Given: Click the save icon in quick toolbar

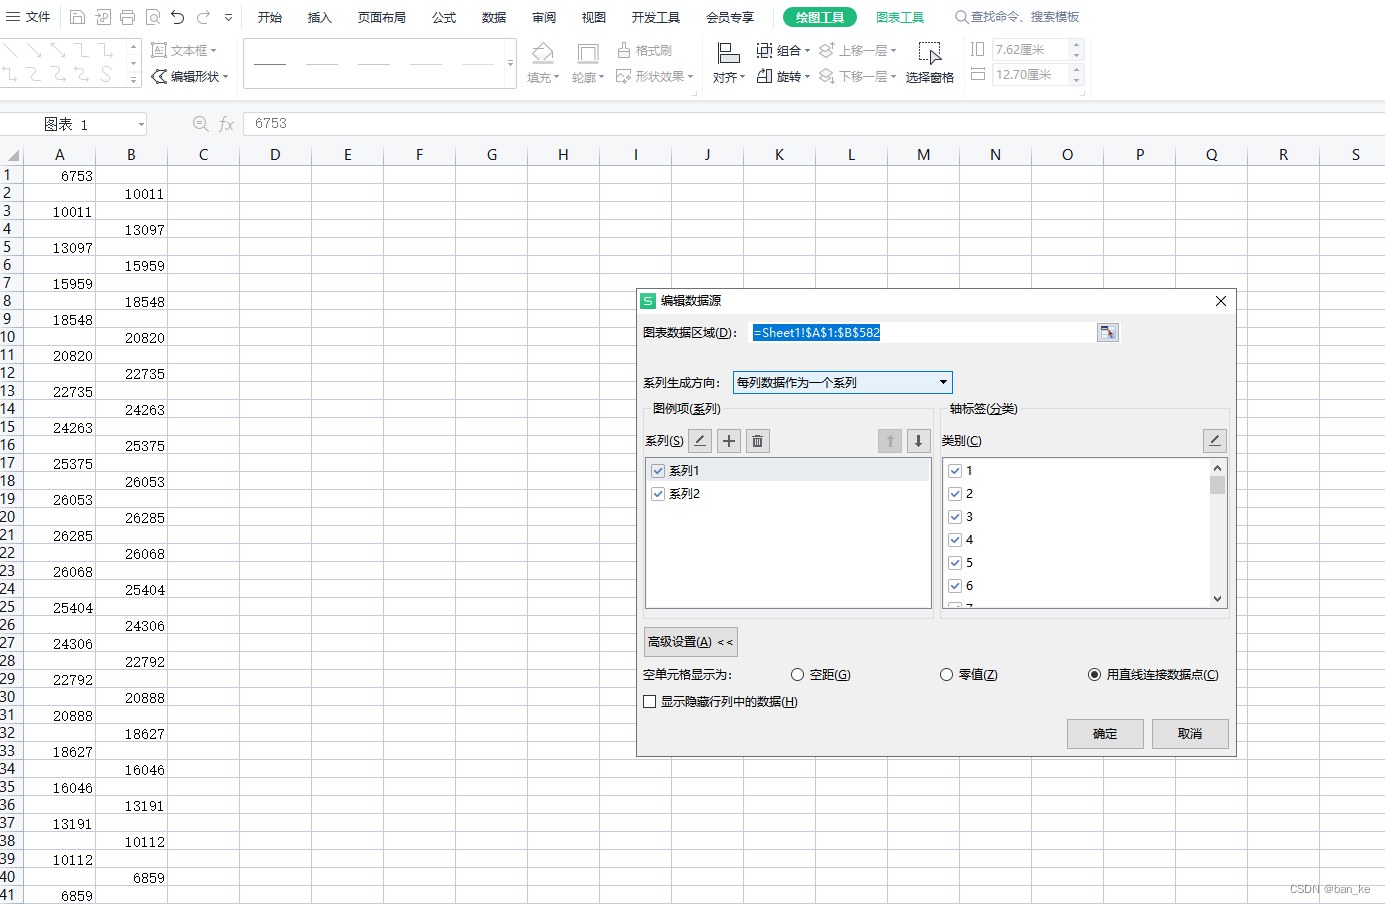Looking at the screenshot, I should pyautogui.click(x=77, y=17).
